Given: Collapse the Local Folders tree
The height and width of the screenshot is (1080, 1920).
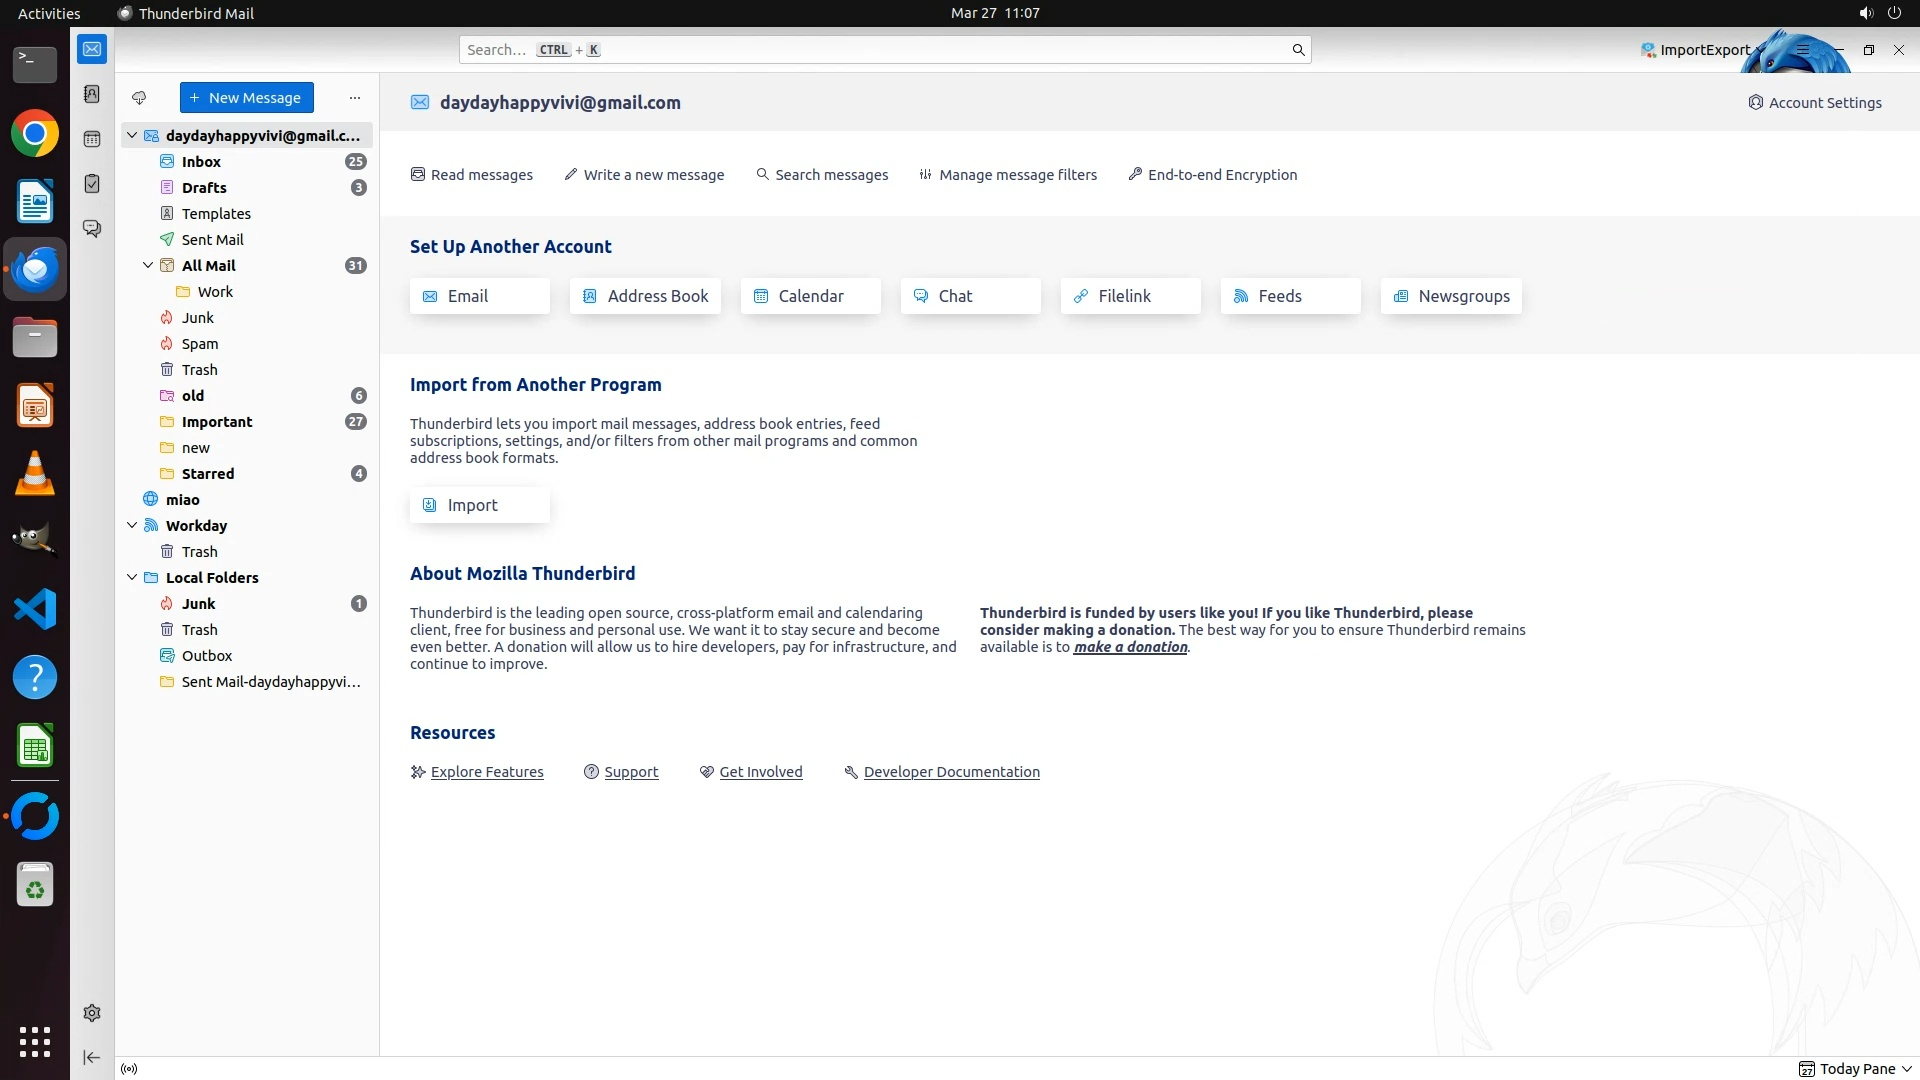Looking at the screenshot, I should [132, 578].
